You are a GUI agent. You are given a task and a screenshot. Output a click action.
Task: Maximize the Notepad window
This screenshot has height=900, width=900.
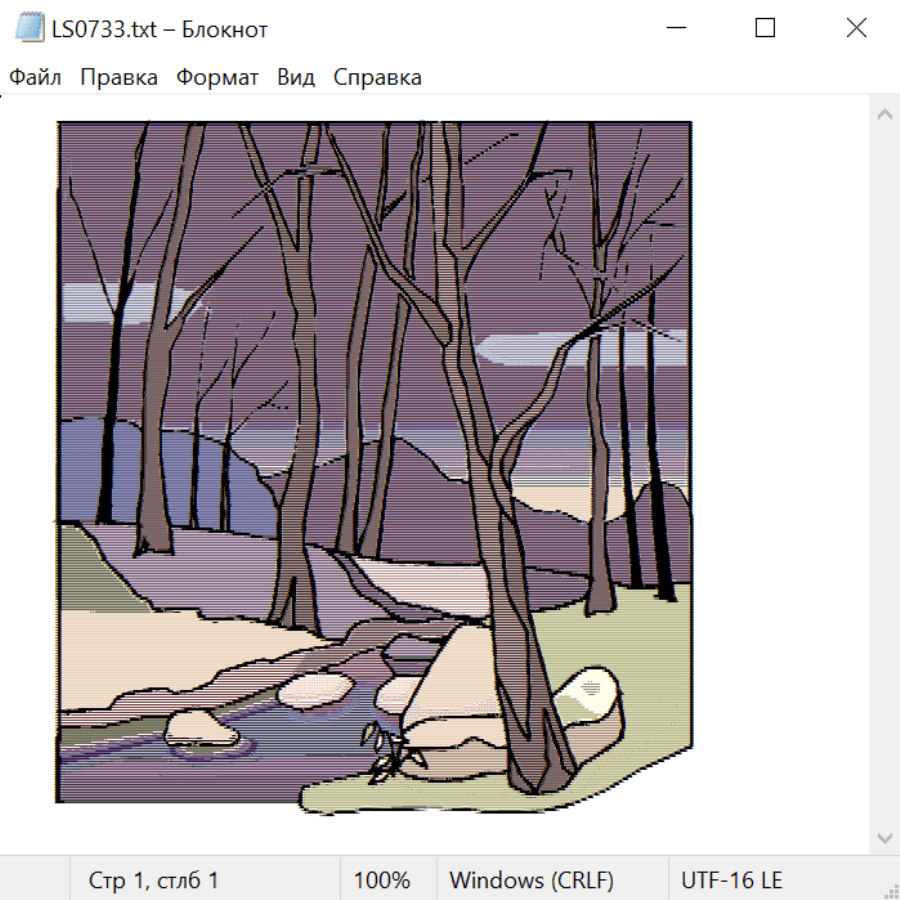(765, 28)
